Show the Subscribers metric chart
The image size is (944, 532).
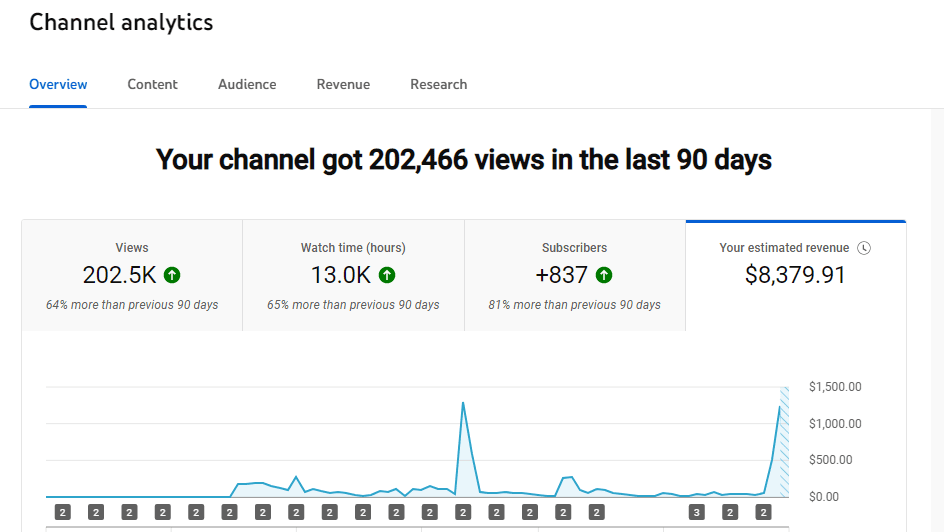coord(574,276)
